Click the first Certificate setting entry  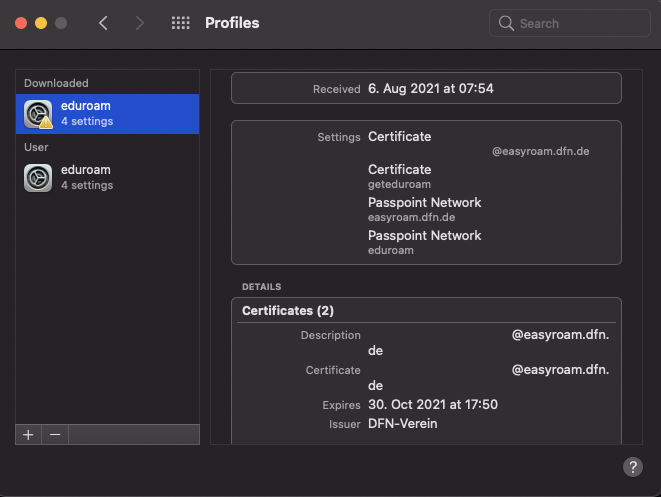pos(400,137)
